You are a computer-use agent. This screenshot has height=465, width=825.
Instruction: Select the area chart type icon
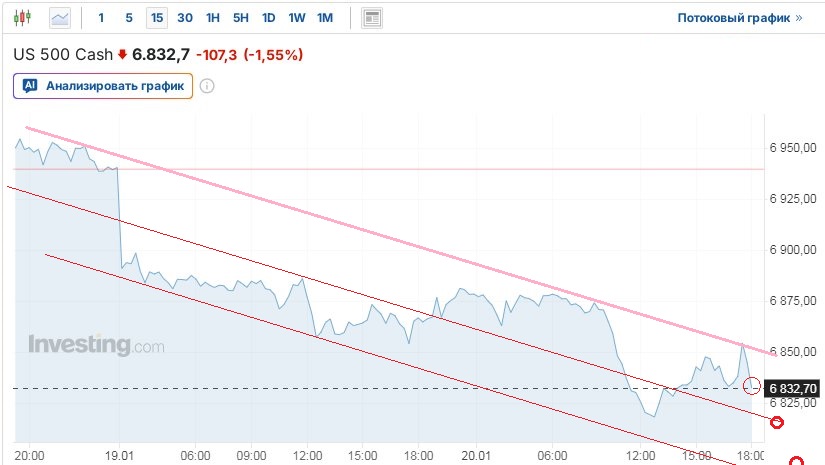tap(60, 18)
